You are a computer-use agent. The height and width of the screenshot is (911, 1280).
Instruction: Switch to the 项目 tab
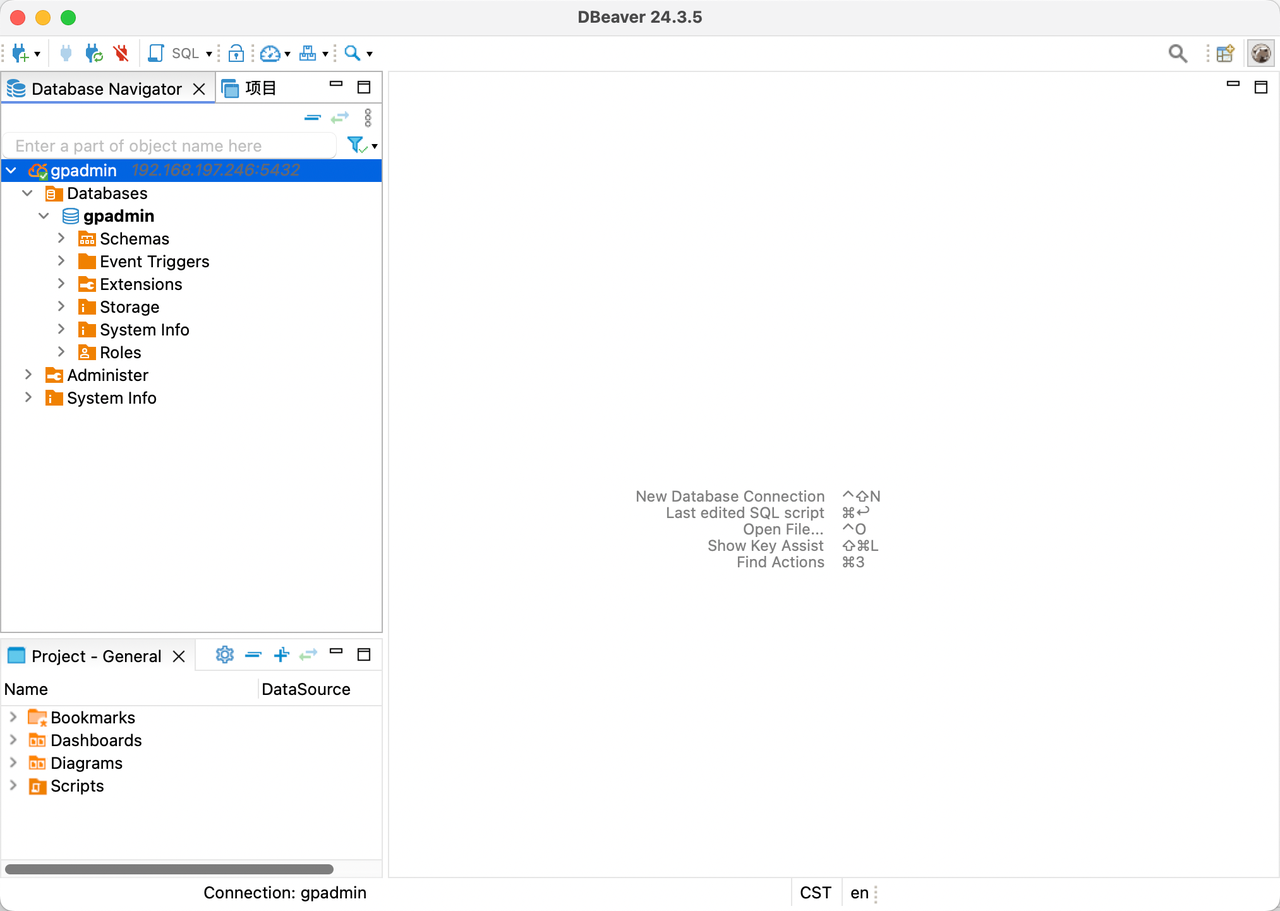[x=260, y=89]
